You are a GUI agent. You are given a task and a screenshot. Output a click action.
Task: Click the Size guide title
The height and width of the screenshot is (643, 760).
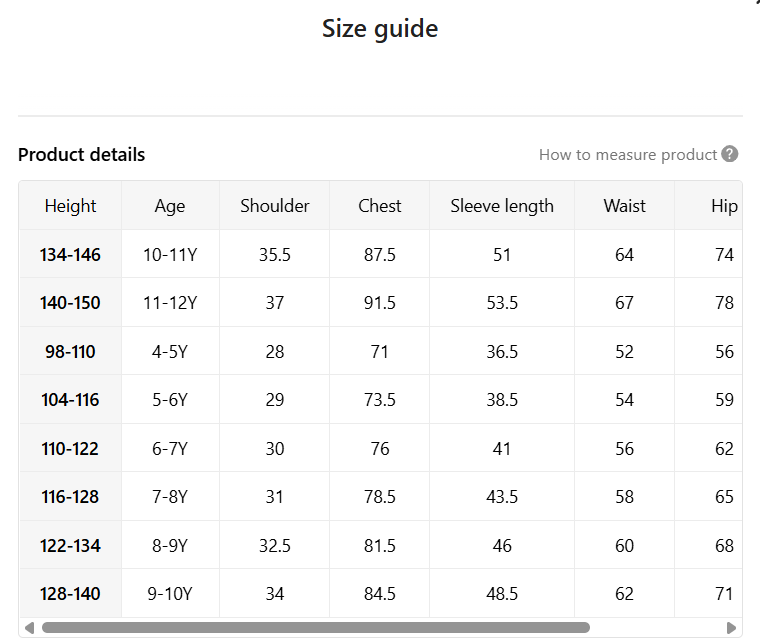(380, 29)
